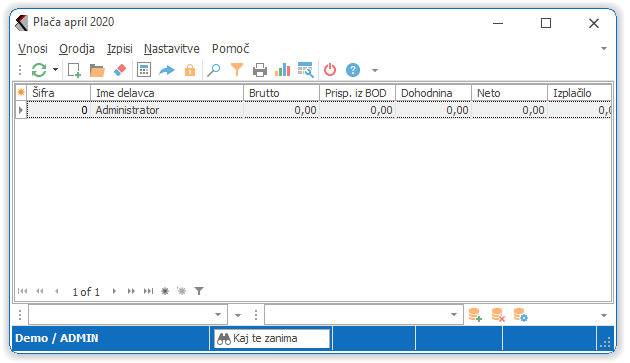The width and height of the screenshot is (630, 363).
Task: Sort by Prisp. iz BOD column header
Action: click(358, 93)
